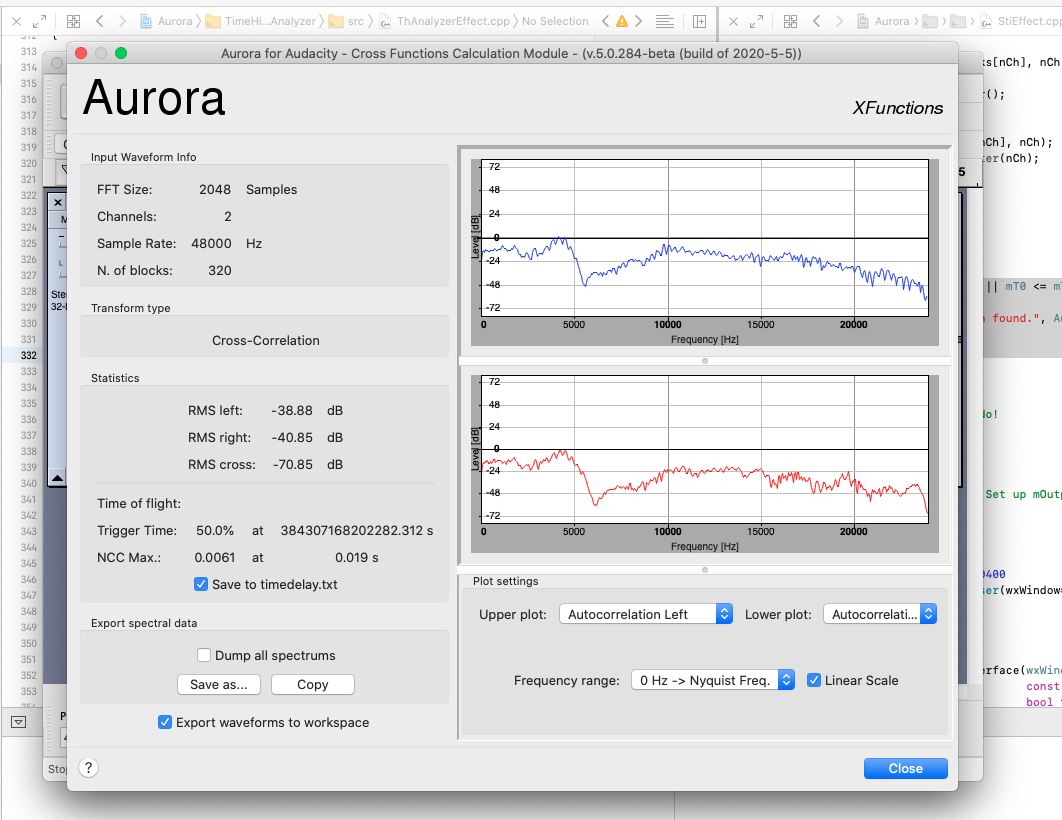Click the NCC Max value 0.0061
This screenshot has height=820, width=1062.
(x=215, y=557)
